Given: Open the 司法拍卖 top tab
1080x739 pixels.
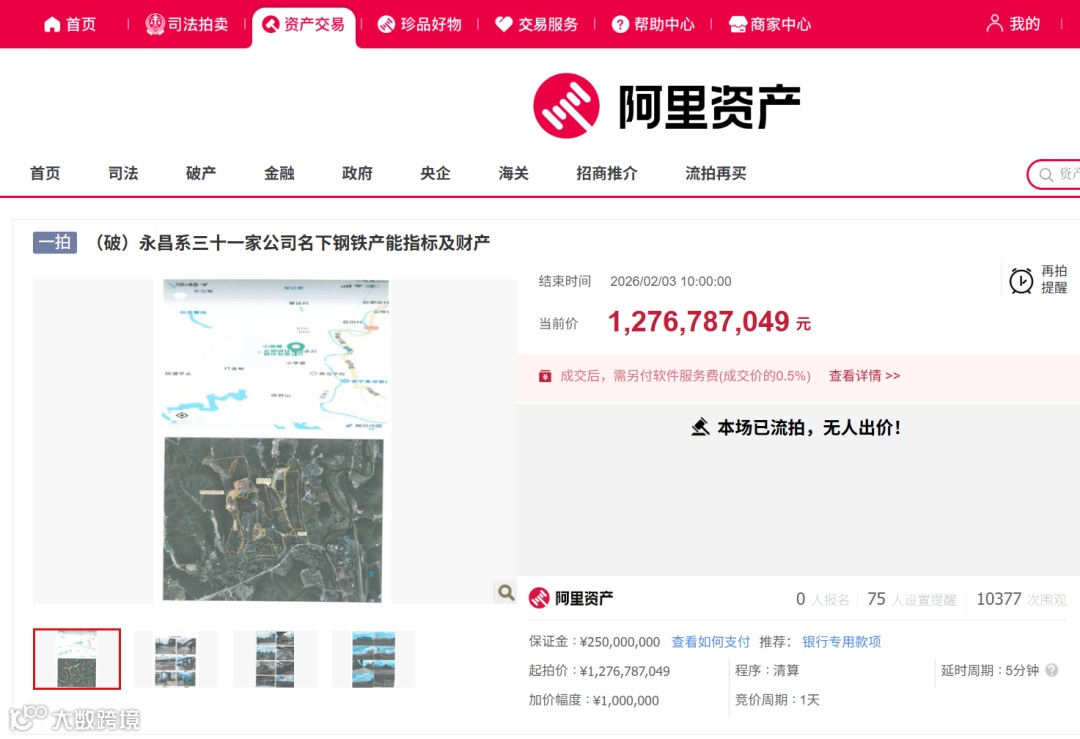Looking at the screenshot, I should (x=187, y=25).
